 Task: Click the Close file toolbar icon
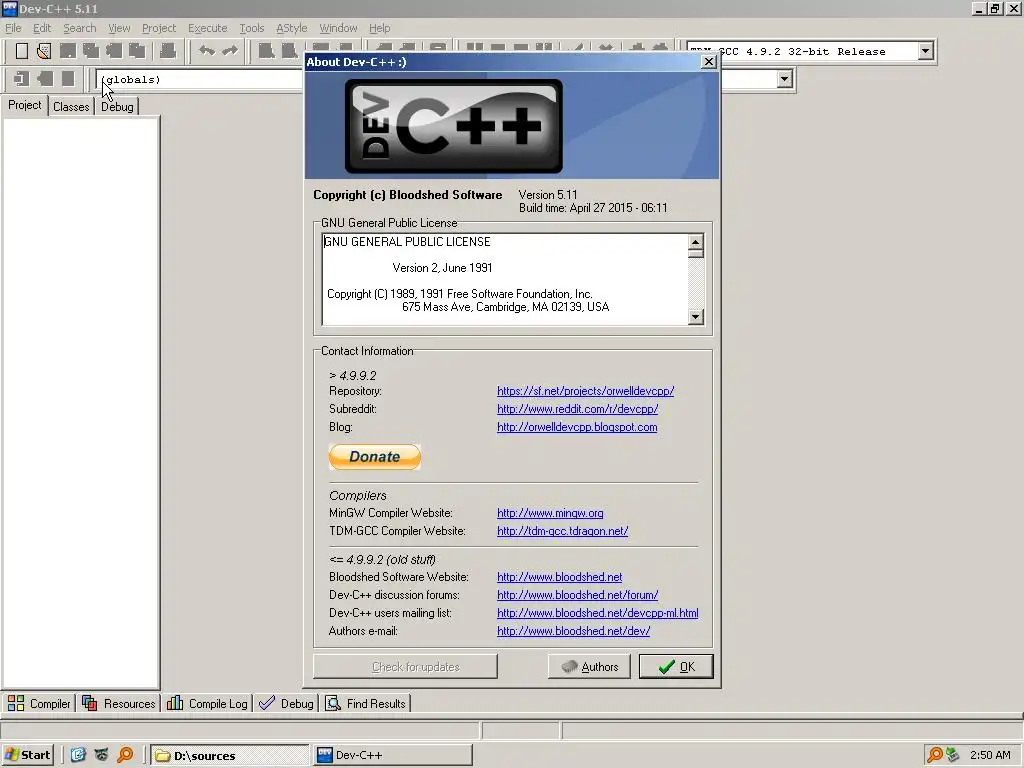[x=114, y=51]
